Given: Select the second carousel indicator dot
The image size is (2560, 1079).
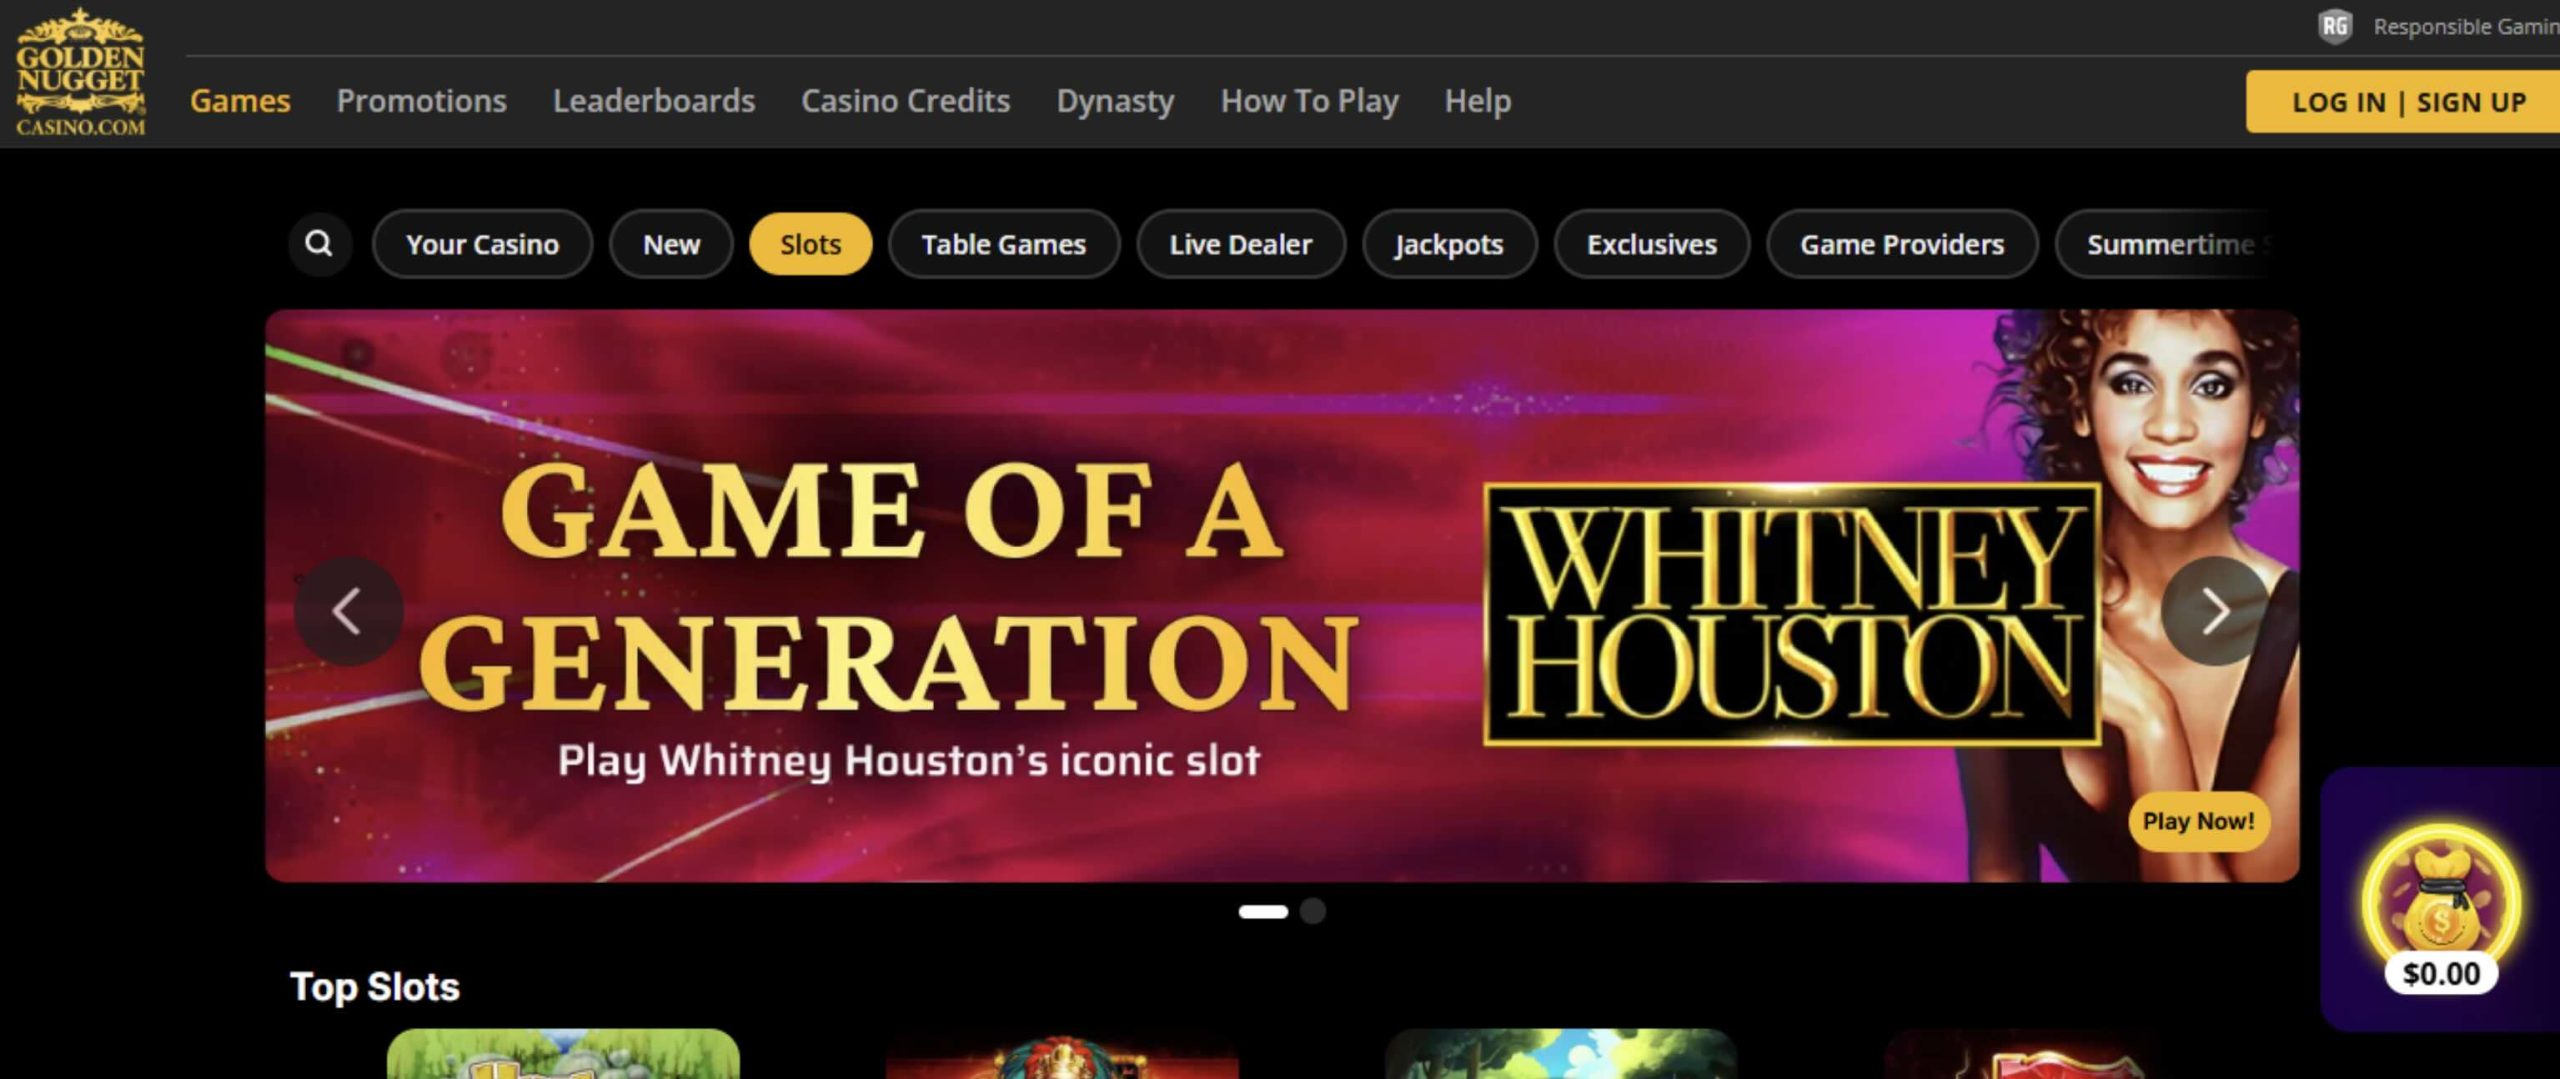Looking at the screenshot, I should (1313, 911).
